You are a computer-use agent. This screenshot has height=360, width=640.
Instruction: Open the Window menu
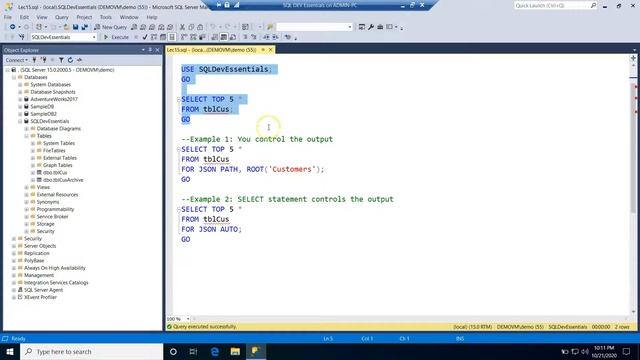click(129, 17)
